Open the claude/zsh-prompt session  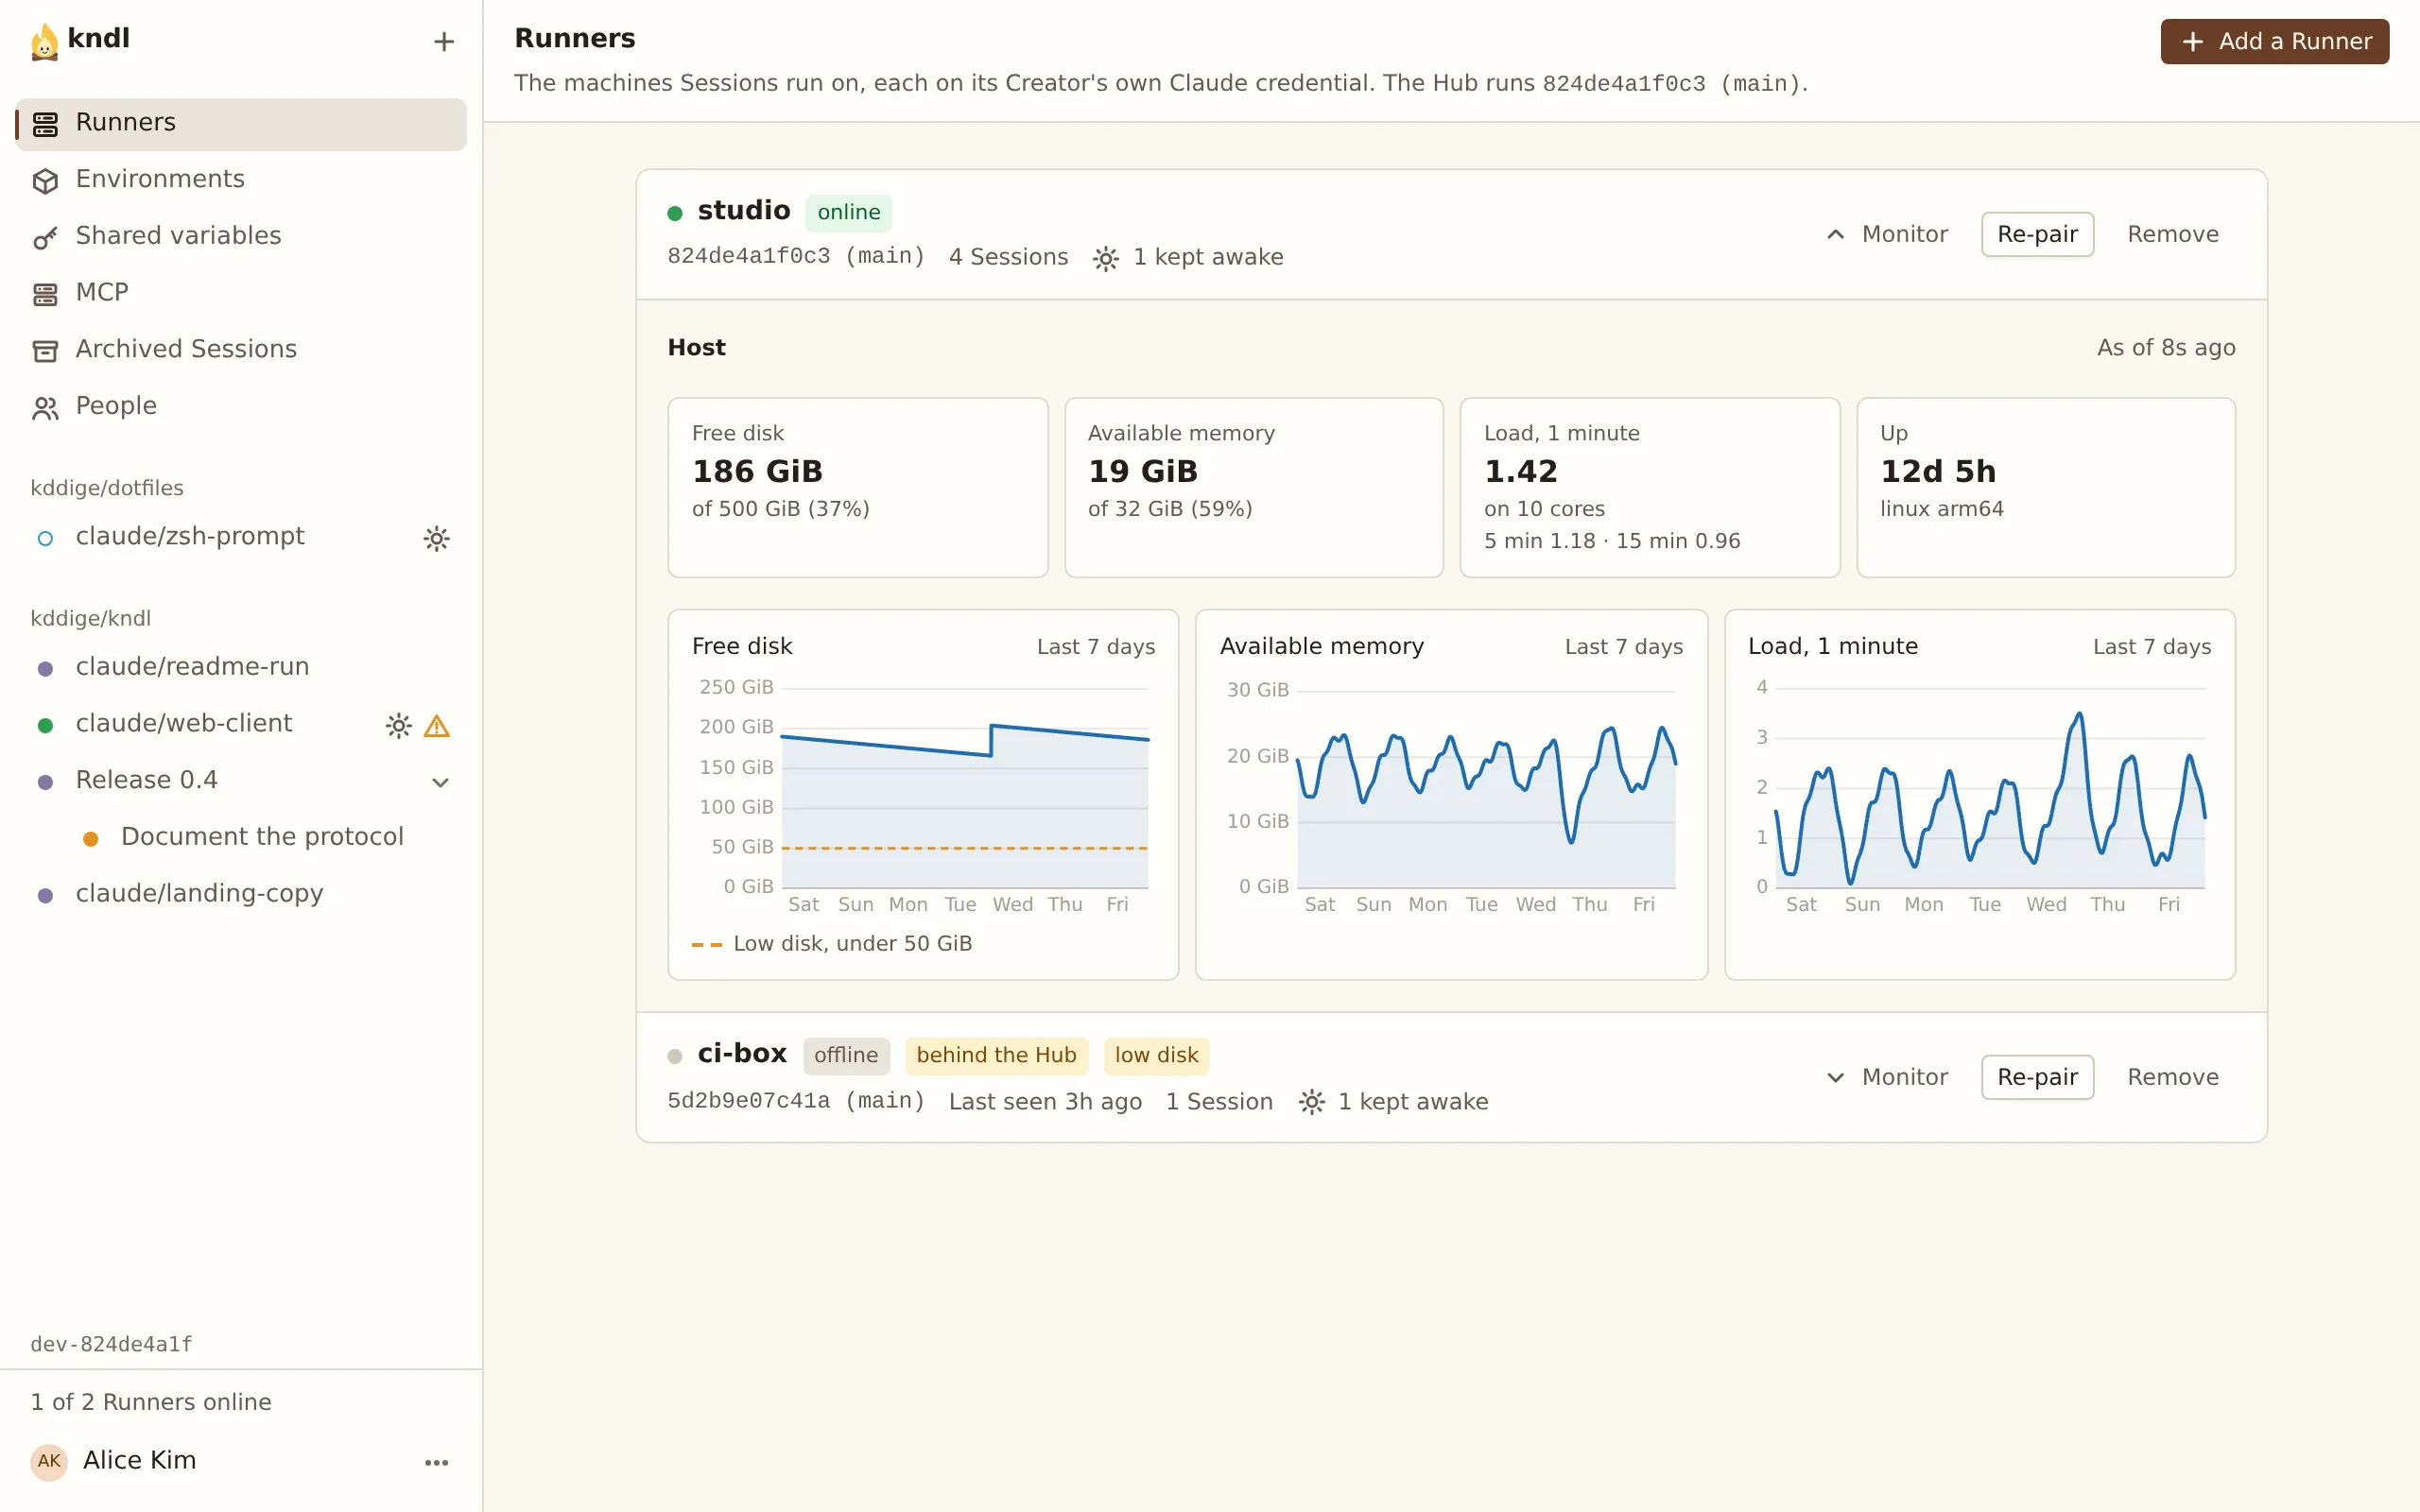[241, 537]
